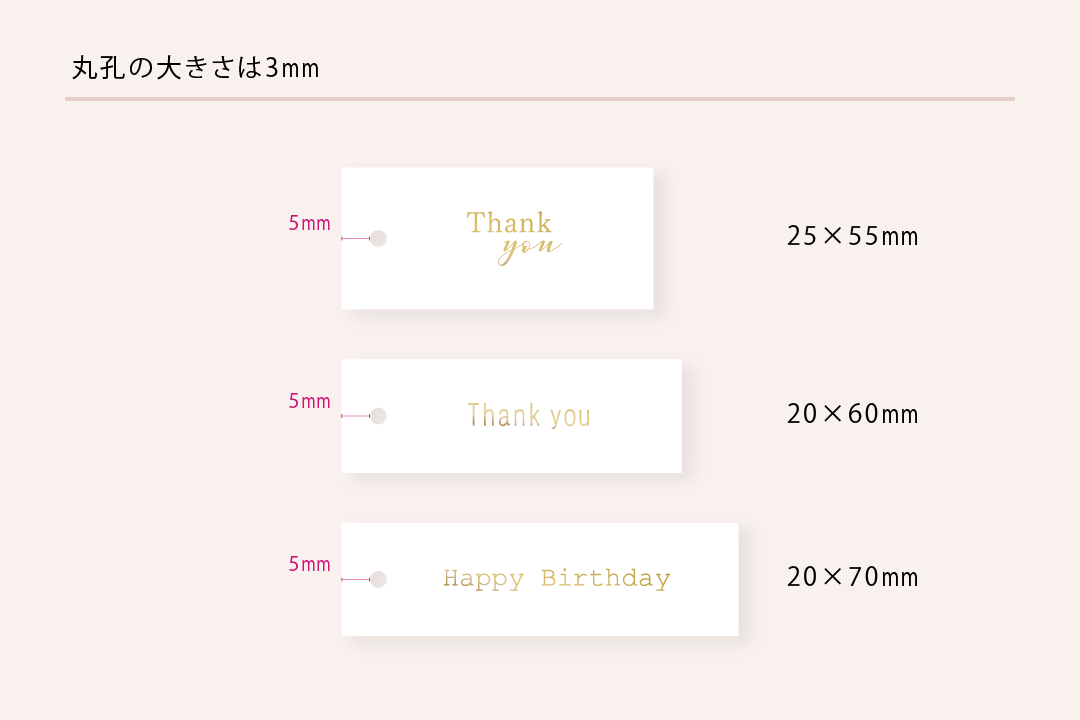The image size is (1080, 720).
Task: Click the gold 'Happy Birthday' text
Action: (x=557, y=579)
